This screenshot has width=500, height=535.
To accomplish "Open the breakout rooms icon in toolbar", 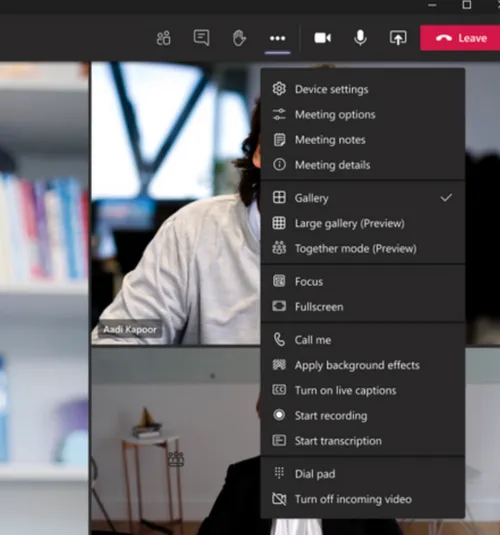I will pos(163,38).
